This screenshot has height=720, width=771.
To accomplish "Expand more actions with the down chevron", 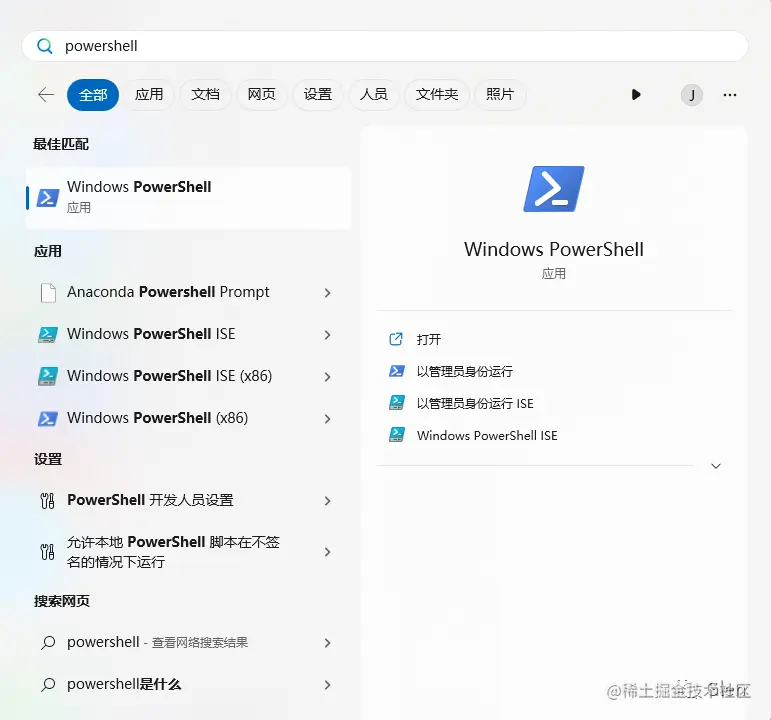I will (x=716, y=466).
